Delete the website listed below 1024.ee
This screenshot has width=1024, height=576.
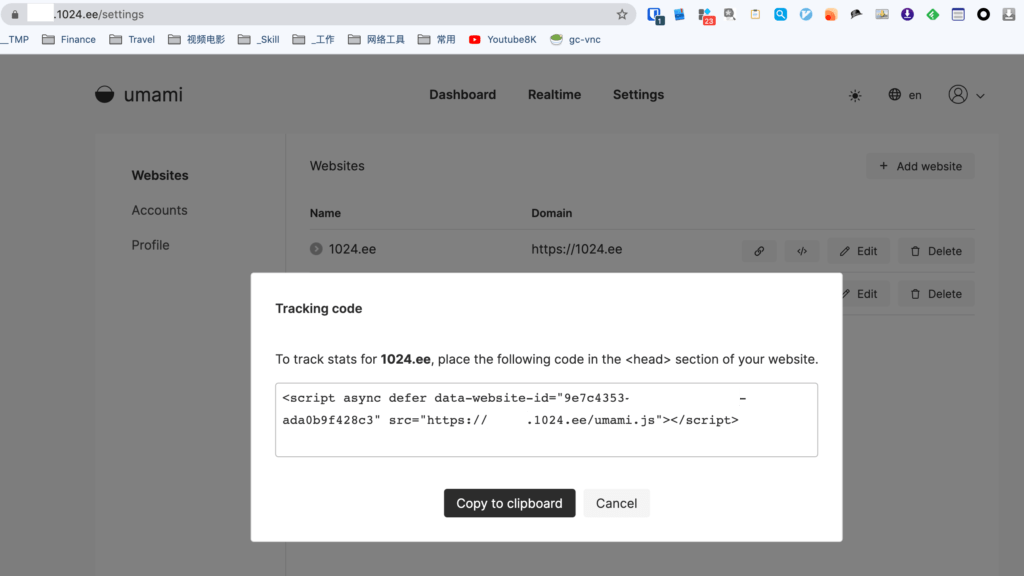pos(936,294)
